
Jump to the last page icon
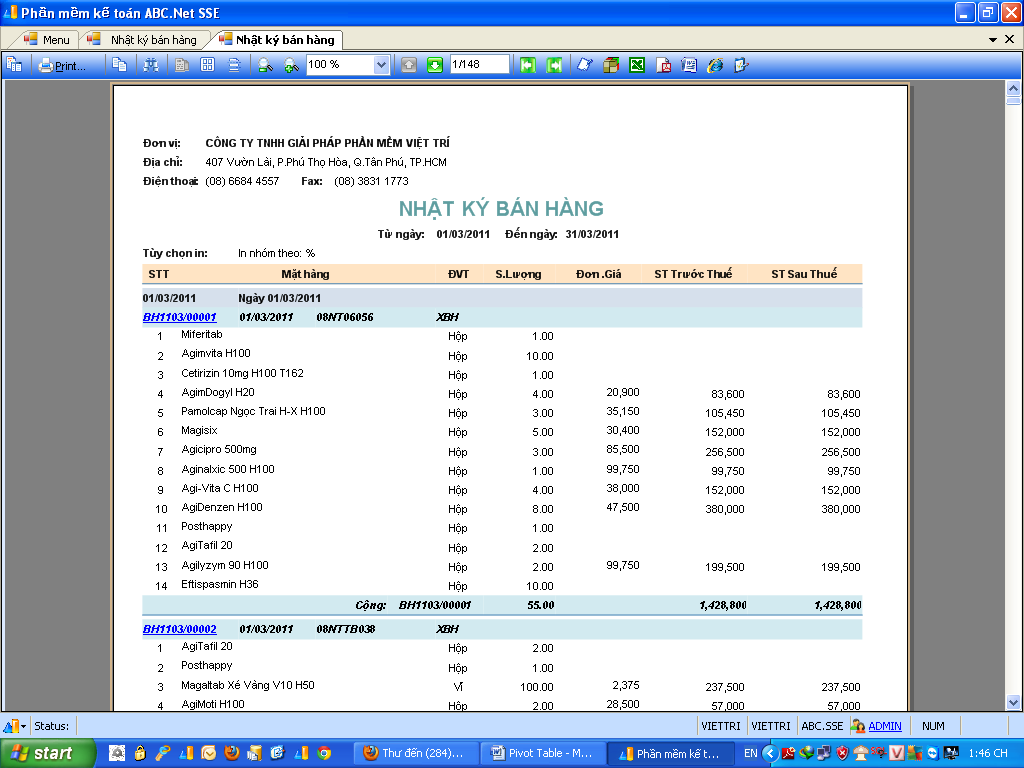click(x=554, y=65)
